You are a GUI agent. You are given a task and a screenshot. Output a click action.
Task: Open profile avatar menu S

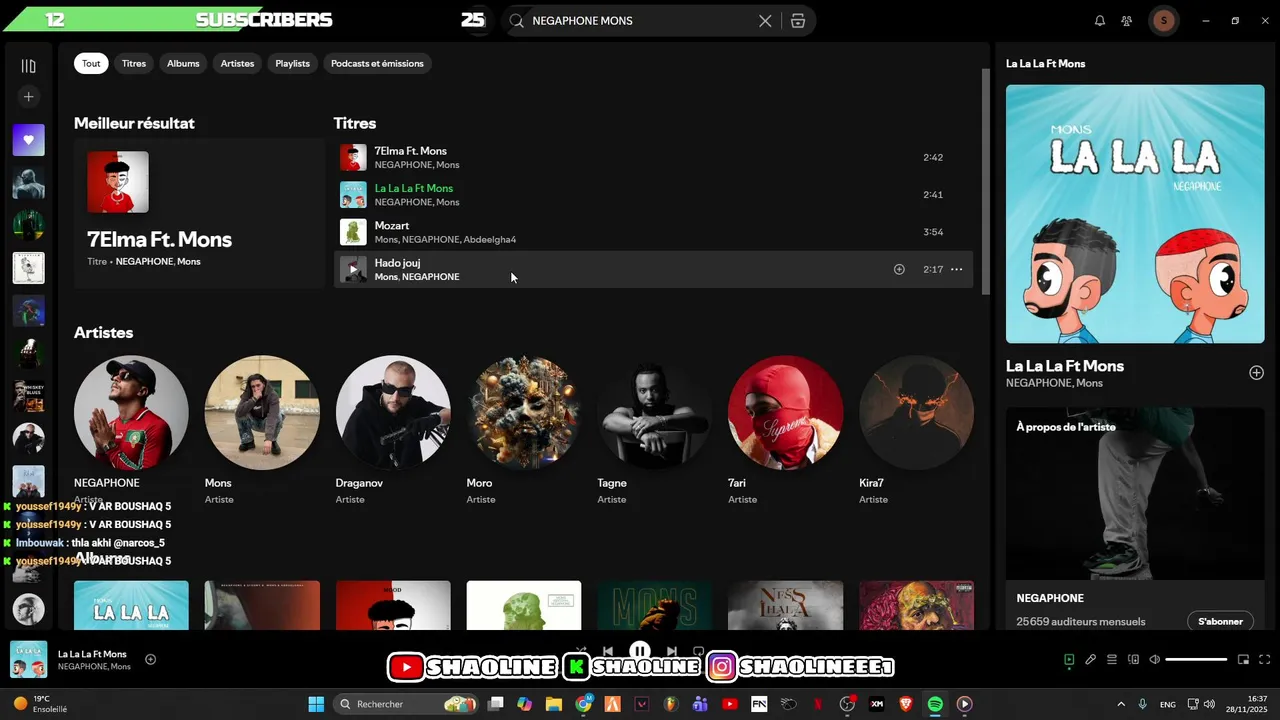point(1163,20)
